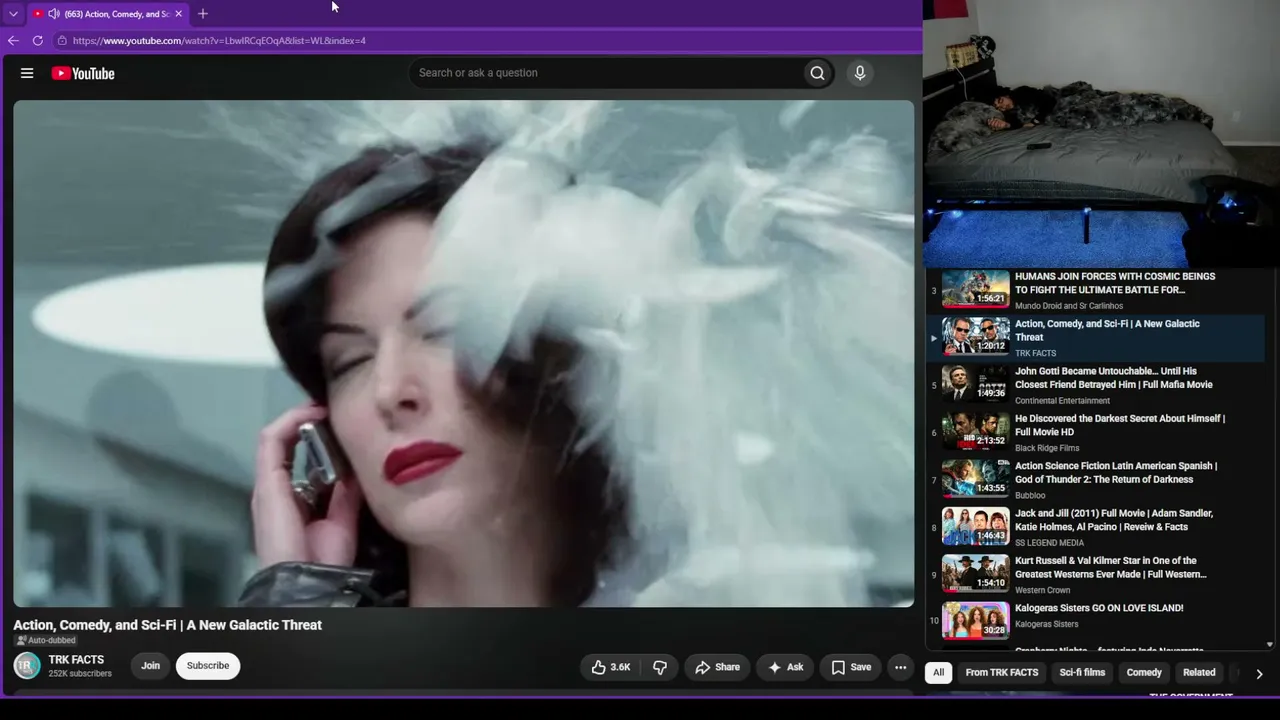1280x720 pixels.
Task: Expand the browser tab list dropdown
Action: pos(13,14)
